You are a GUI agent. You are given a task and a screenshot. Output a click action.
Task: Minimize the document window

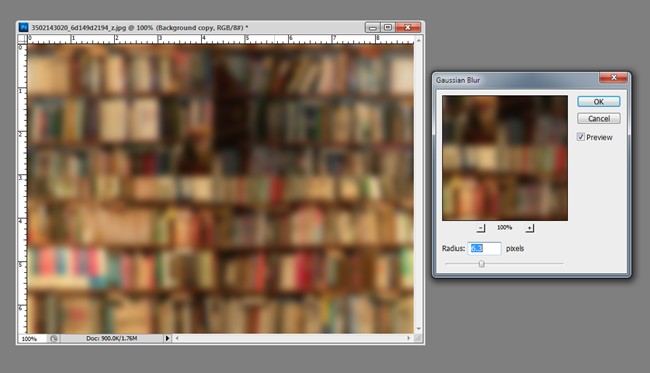372,27
